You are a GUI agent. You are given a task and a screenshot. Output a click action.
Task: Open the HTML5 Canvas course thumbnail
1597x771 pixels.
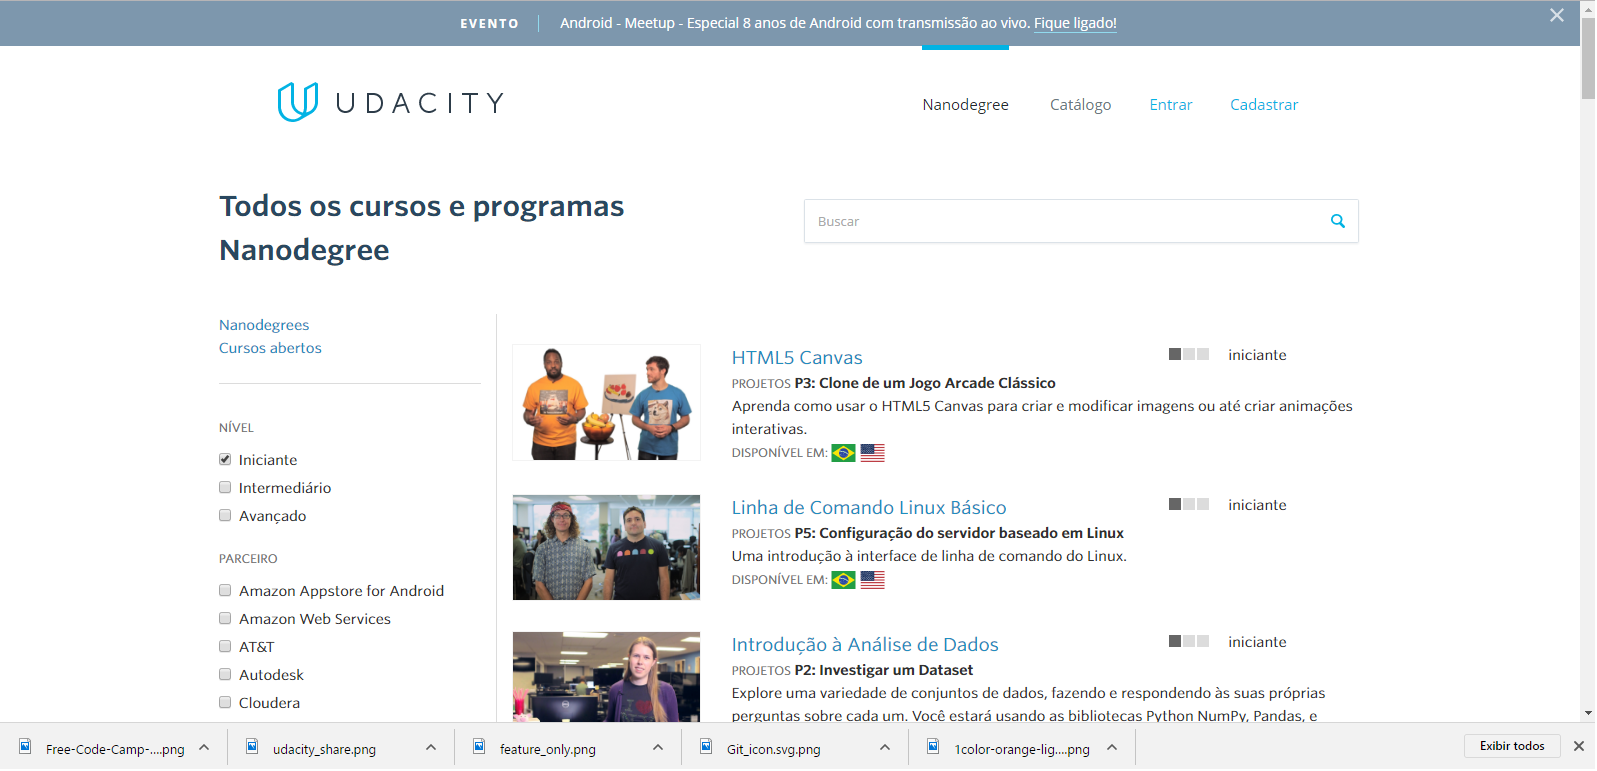point(606,402)
